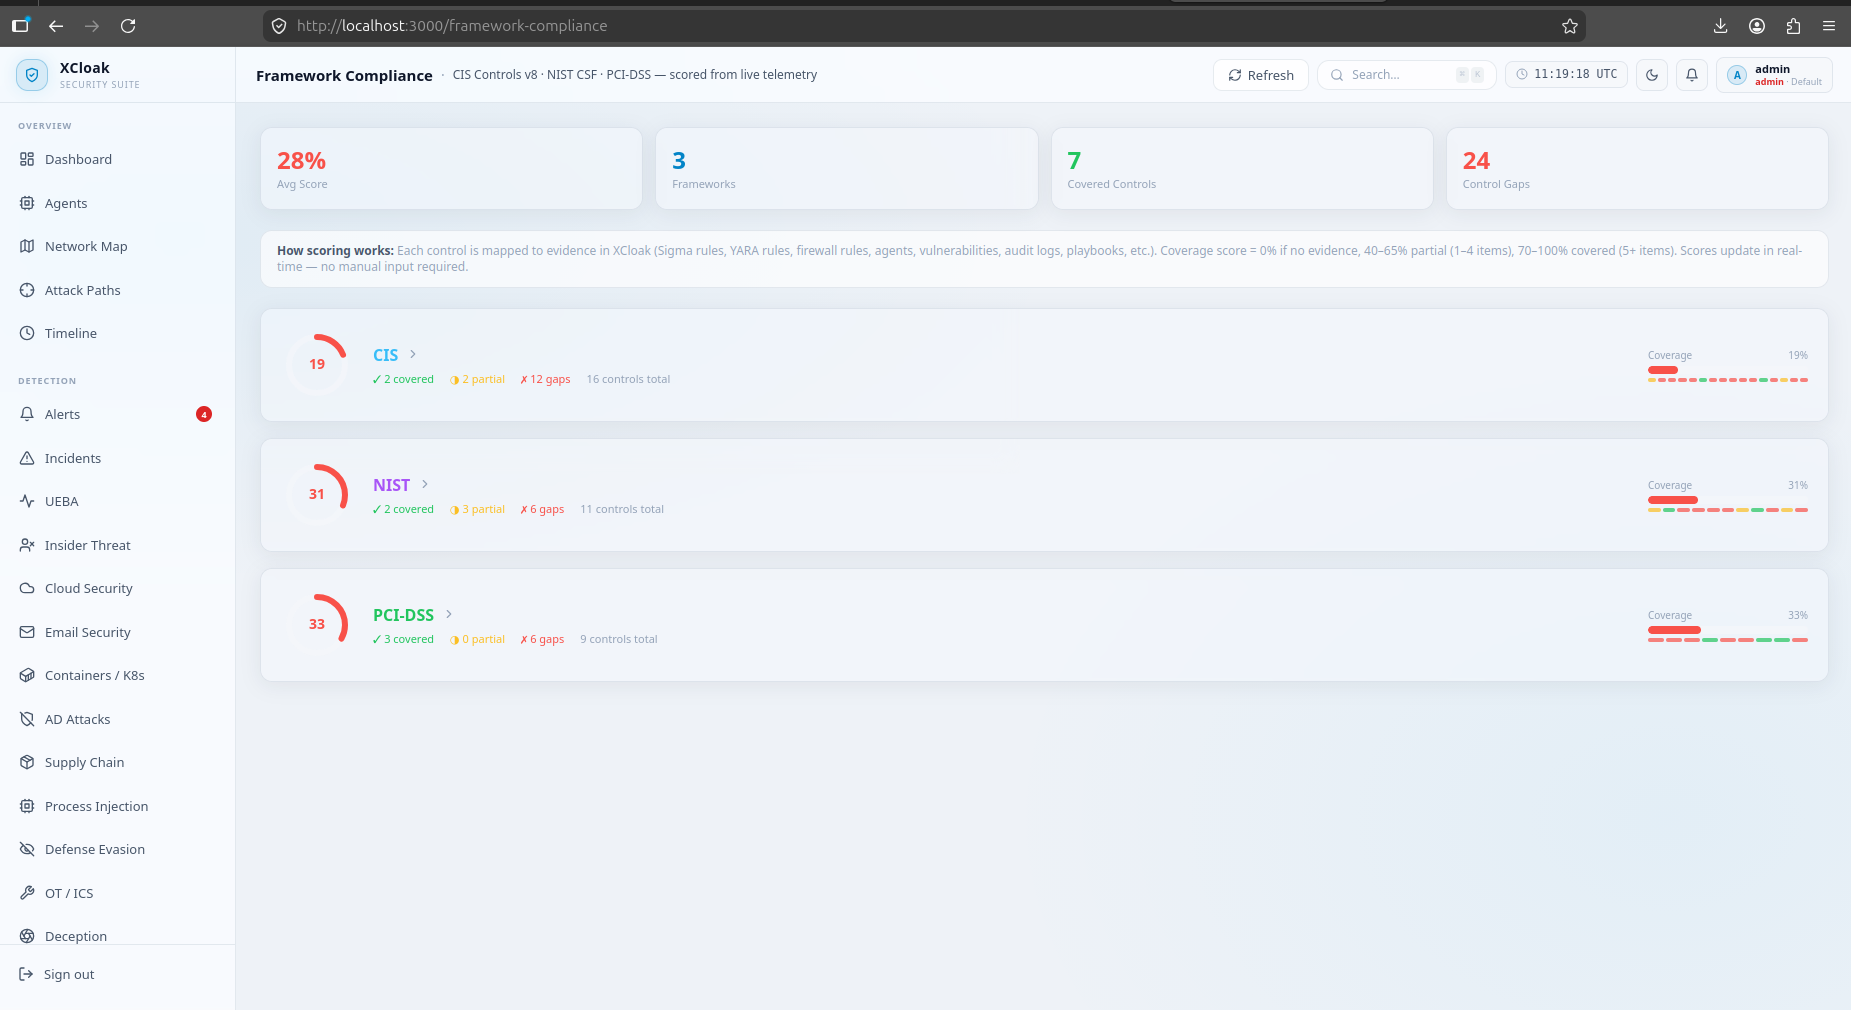The height and width of the screenshot is (1010, 1851).
Task: Open notifications bell in top bar
Action: (x=1692, y=75)
